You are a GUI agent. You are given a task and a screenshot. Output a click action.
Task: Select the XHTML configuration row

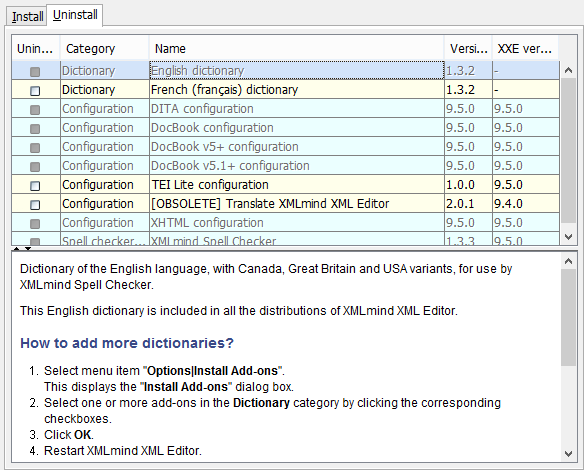(x=285, y=222)
